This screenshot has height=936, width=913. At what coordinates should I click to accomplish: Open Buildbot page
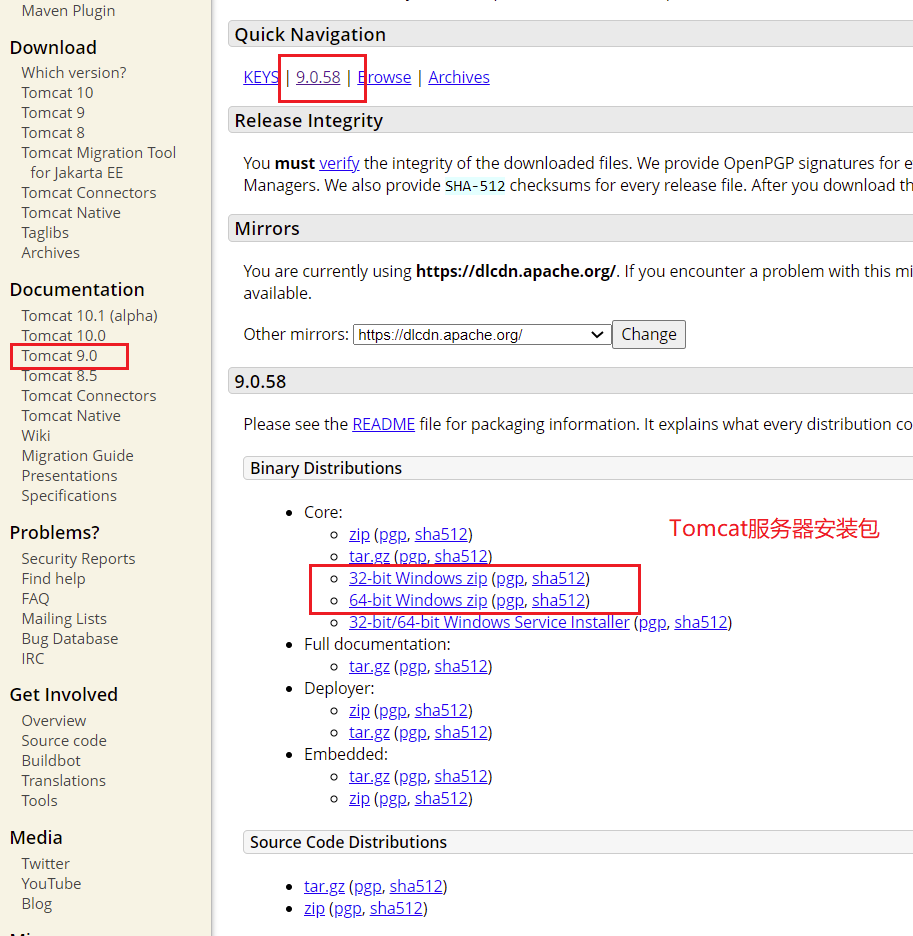coord(51,761)
